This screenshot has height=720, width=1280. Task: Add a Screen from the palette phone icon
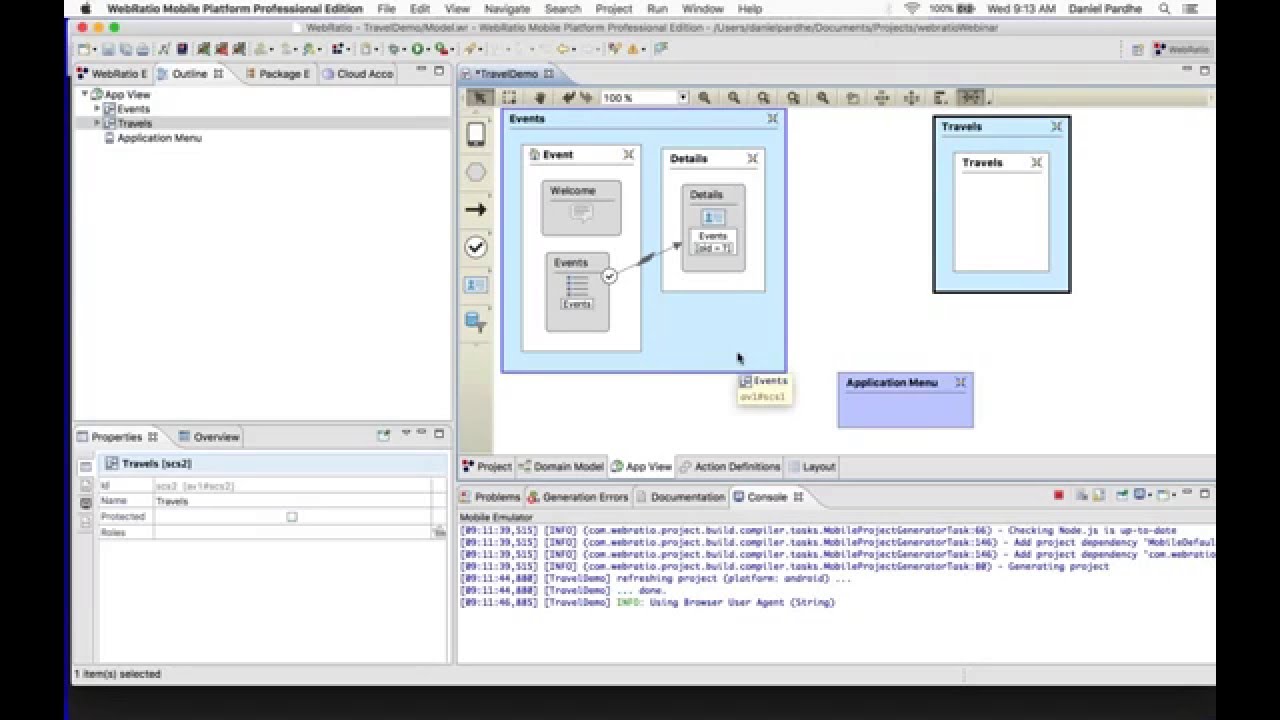click(x=476, y=135)
